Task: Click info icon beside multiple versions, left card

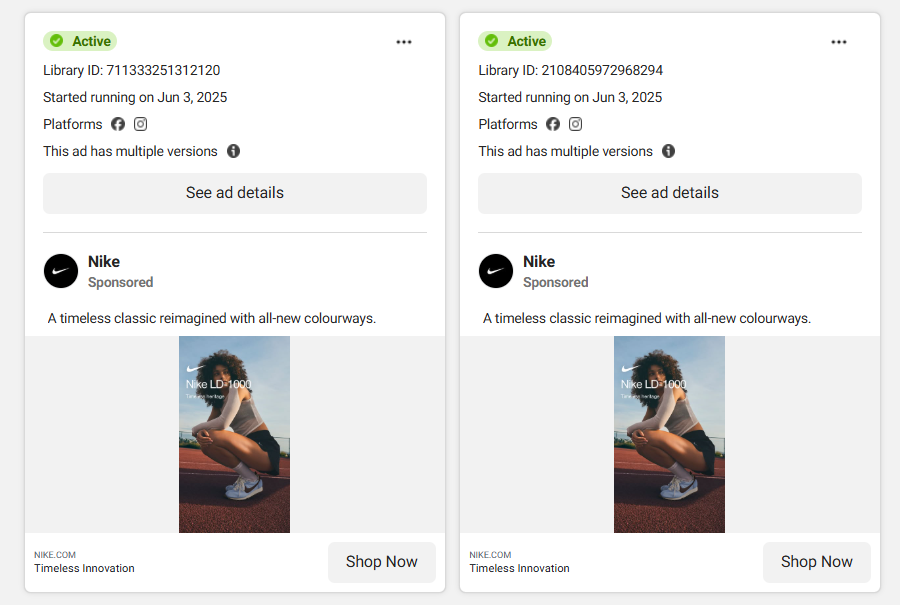Action: (x=233, y=151)
